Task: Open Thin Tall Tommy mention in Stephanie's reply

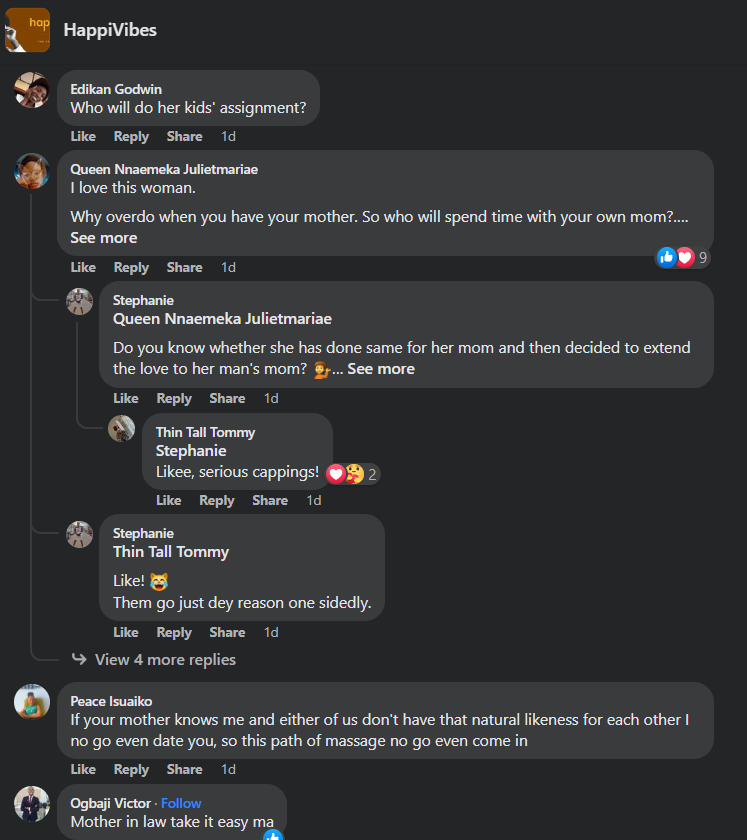Action: click(171, 552)
